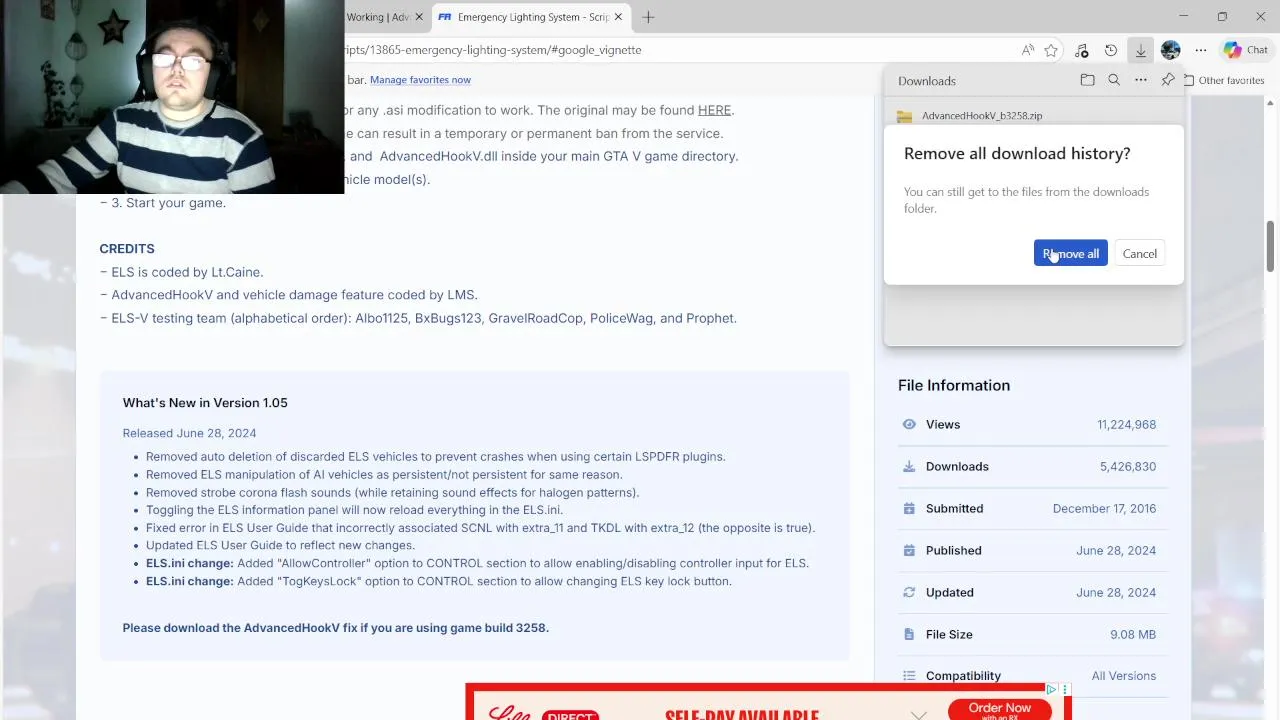Click the zip folder icon of AdvancedHookV download
1280x720 pixels.
[904, 116]
